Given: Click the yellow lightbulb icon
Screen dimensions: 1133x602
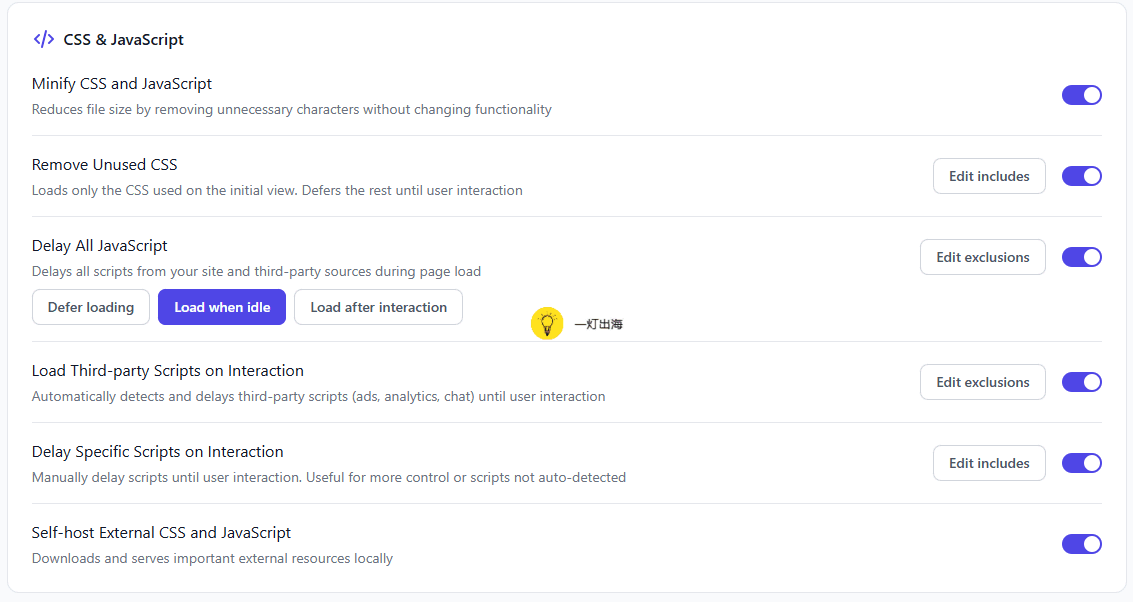Looking at the screenshot, I should 547,323.
